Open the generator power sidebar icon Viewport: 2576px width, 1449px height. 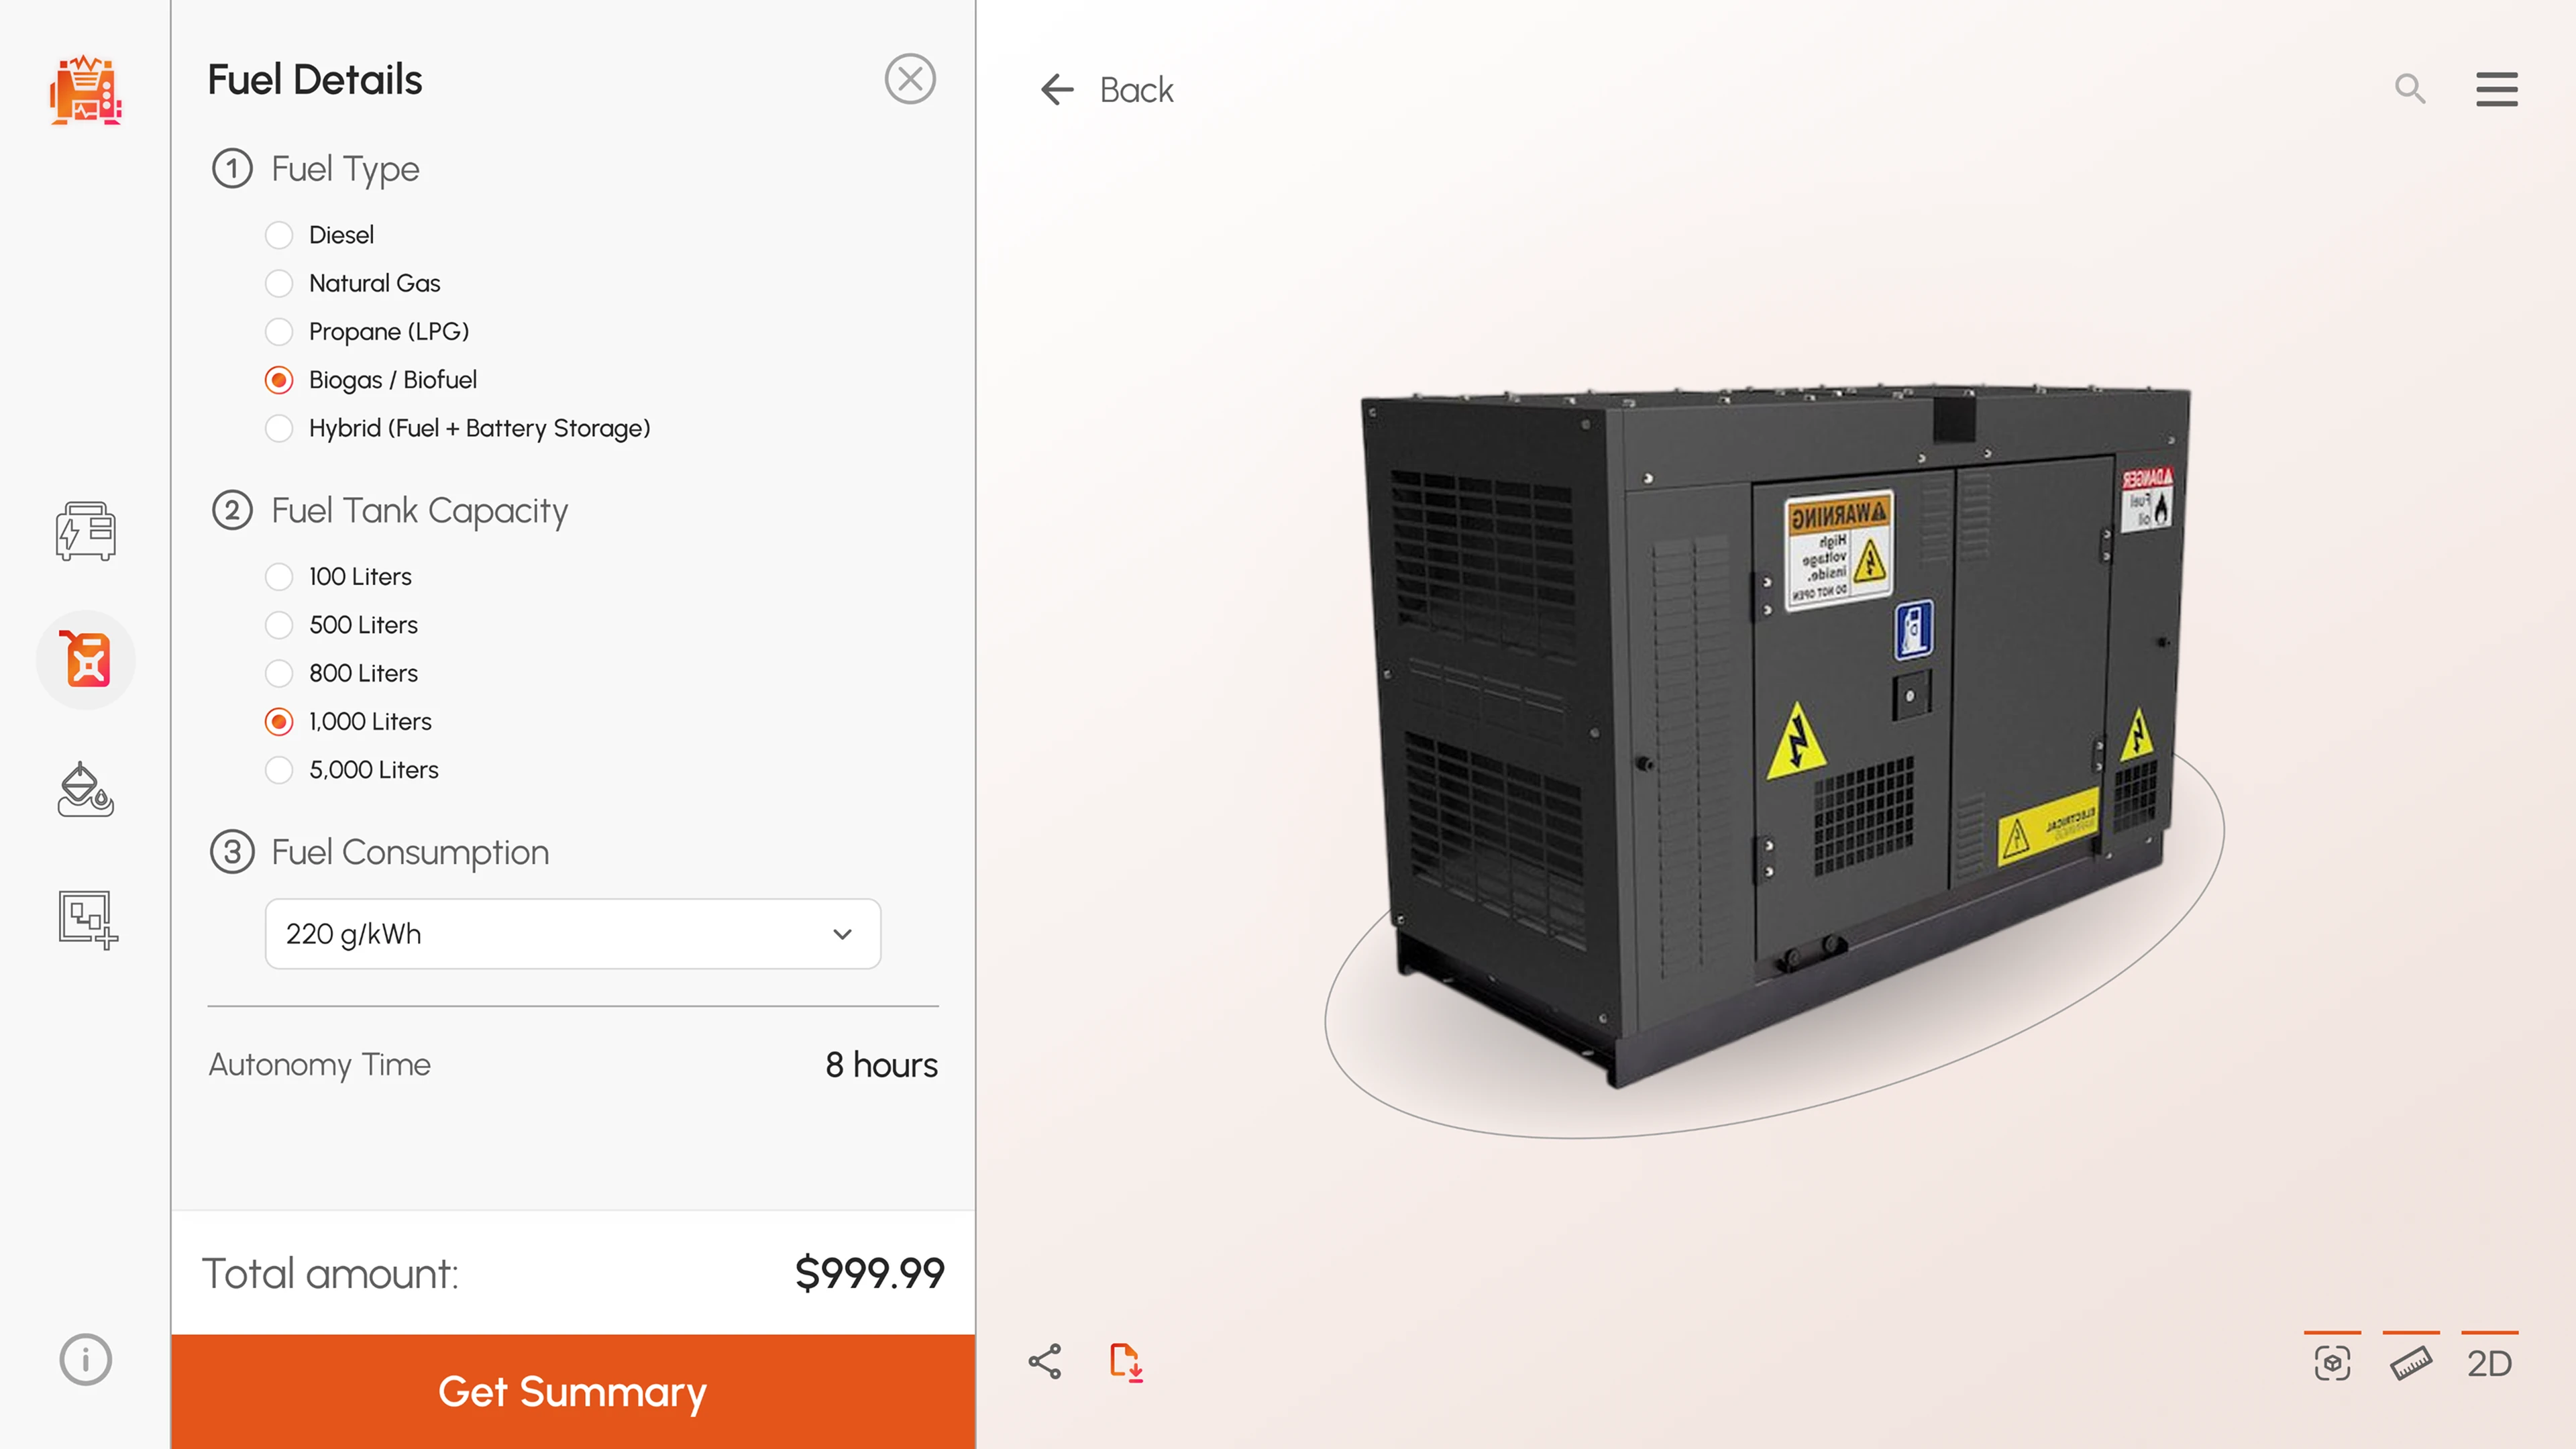click(85, 531)
